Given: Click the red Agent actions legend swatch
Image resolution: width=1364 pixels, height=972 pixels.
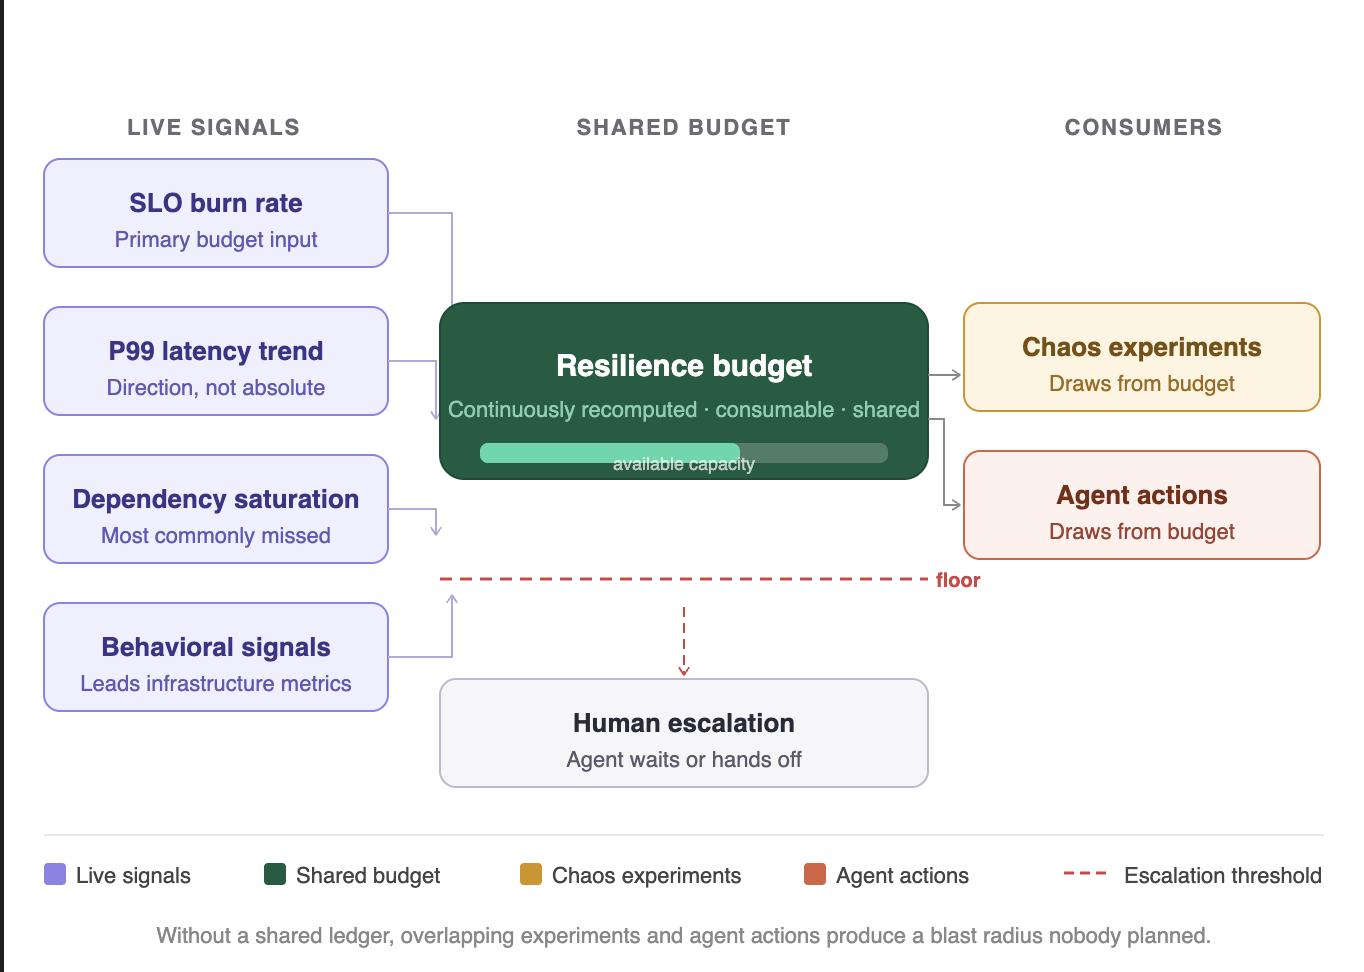Looking at the screenshot, I should (x=815, y=874).
